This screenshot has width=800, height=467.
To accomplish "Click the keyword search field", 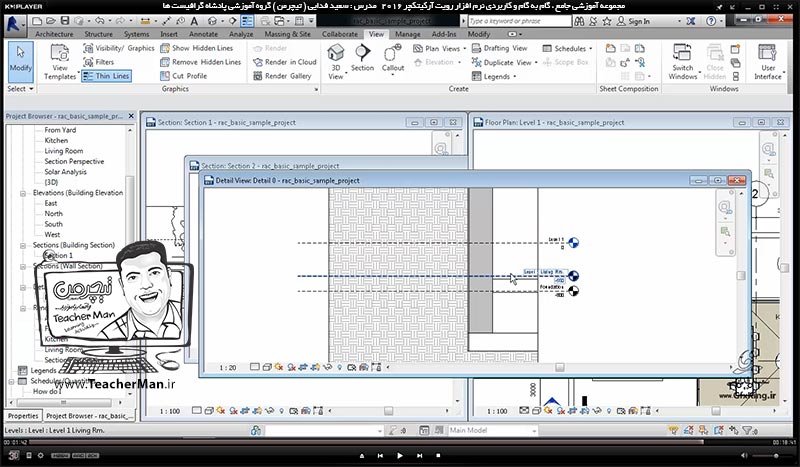I will [519, 21].
